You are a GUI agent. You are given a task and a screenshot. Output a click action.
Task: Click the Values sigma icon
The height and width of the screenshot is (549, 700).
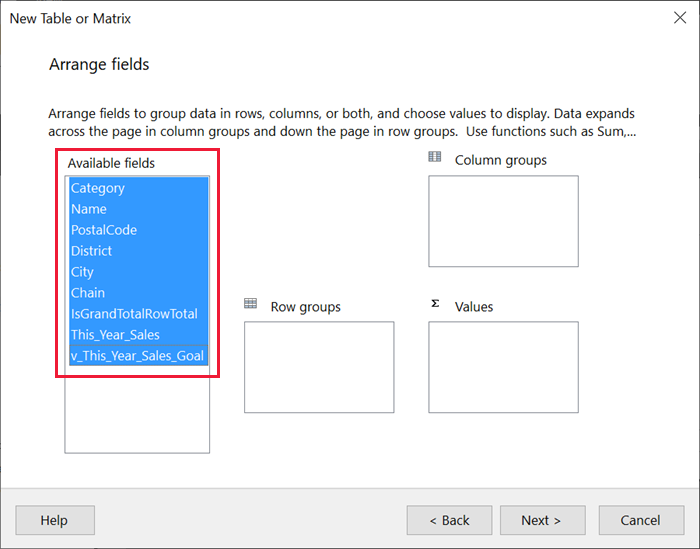[x=434, y=303]
